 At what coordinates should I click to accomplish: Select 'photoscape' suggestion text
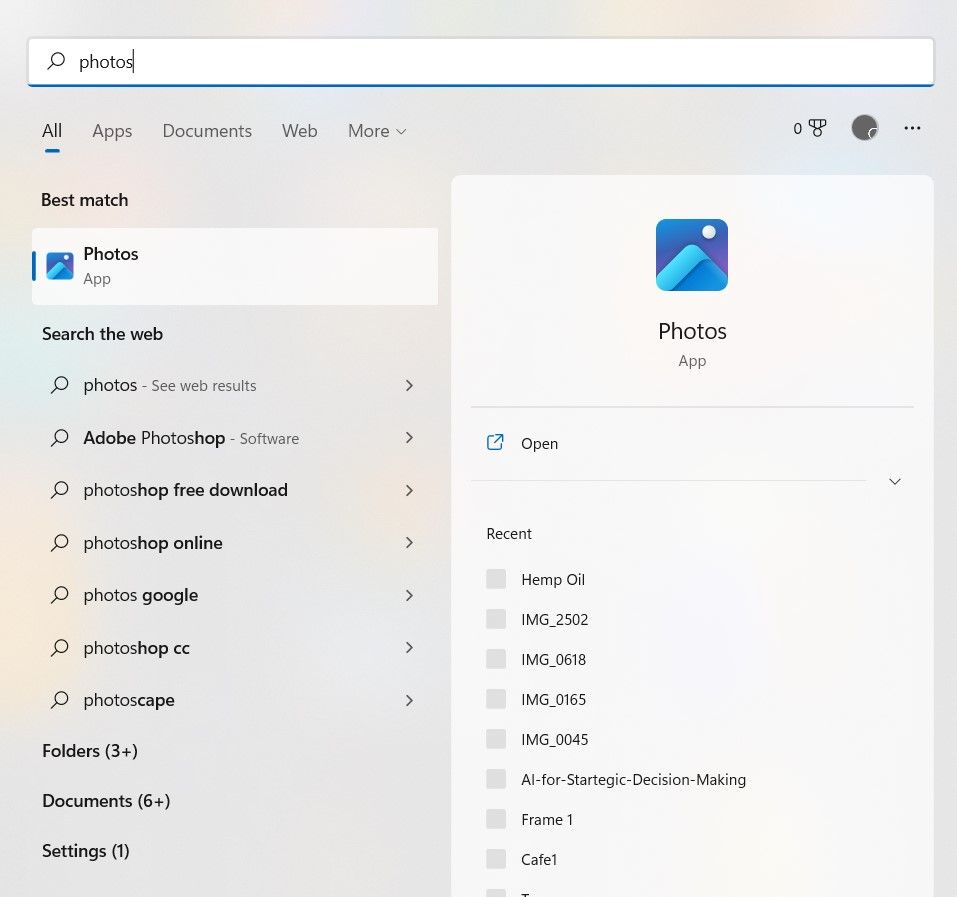point(129,700)
